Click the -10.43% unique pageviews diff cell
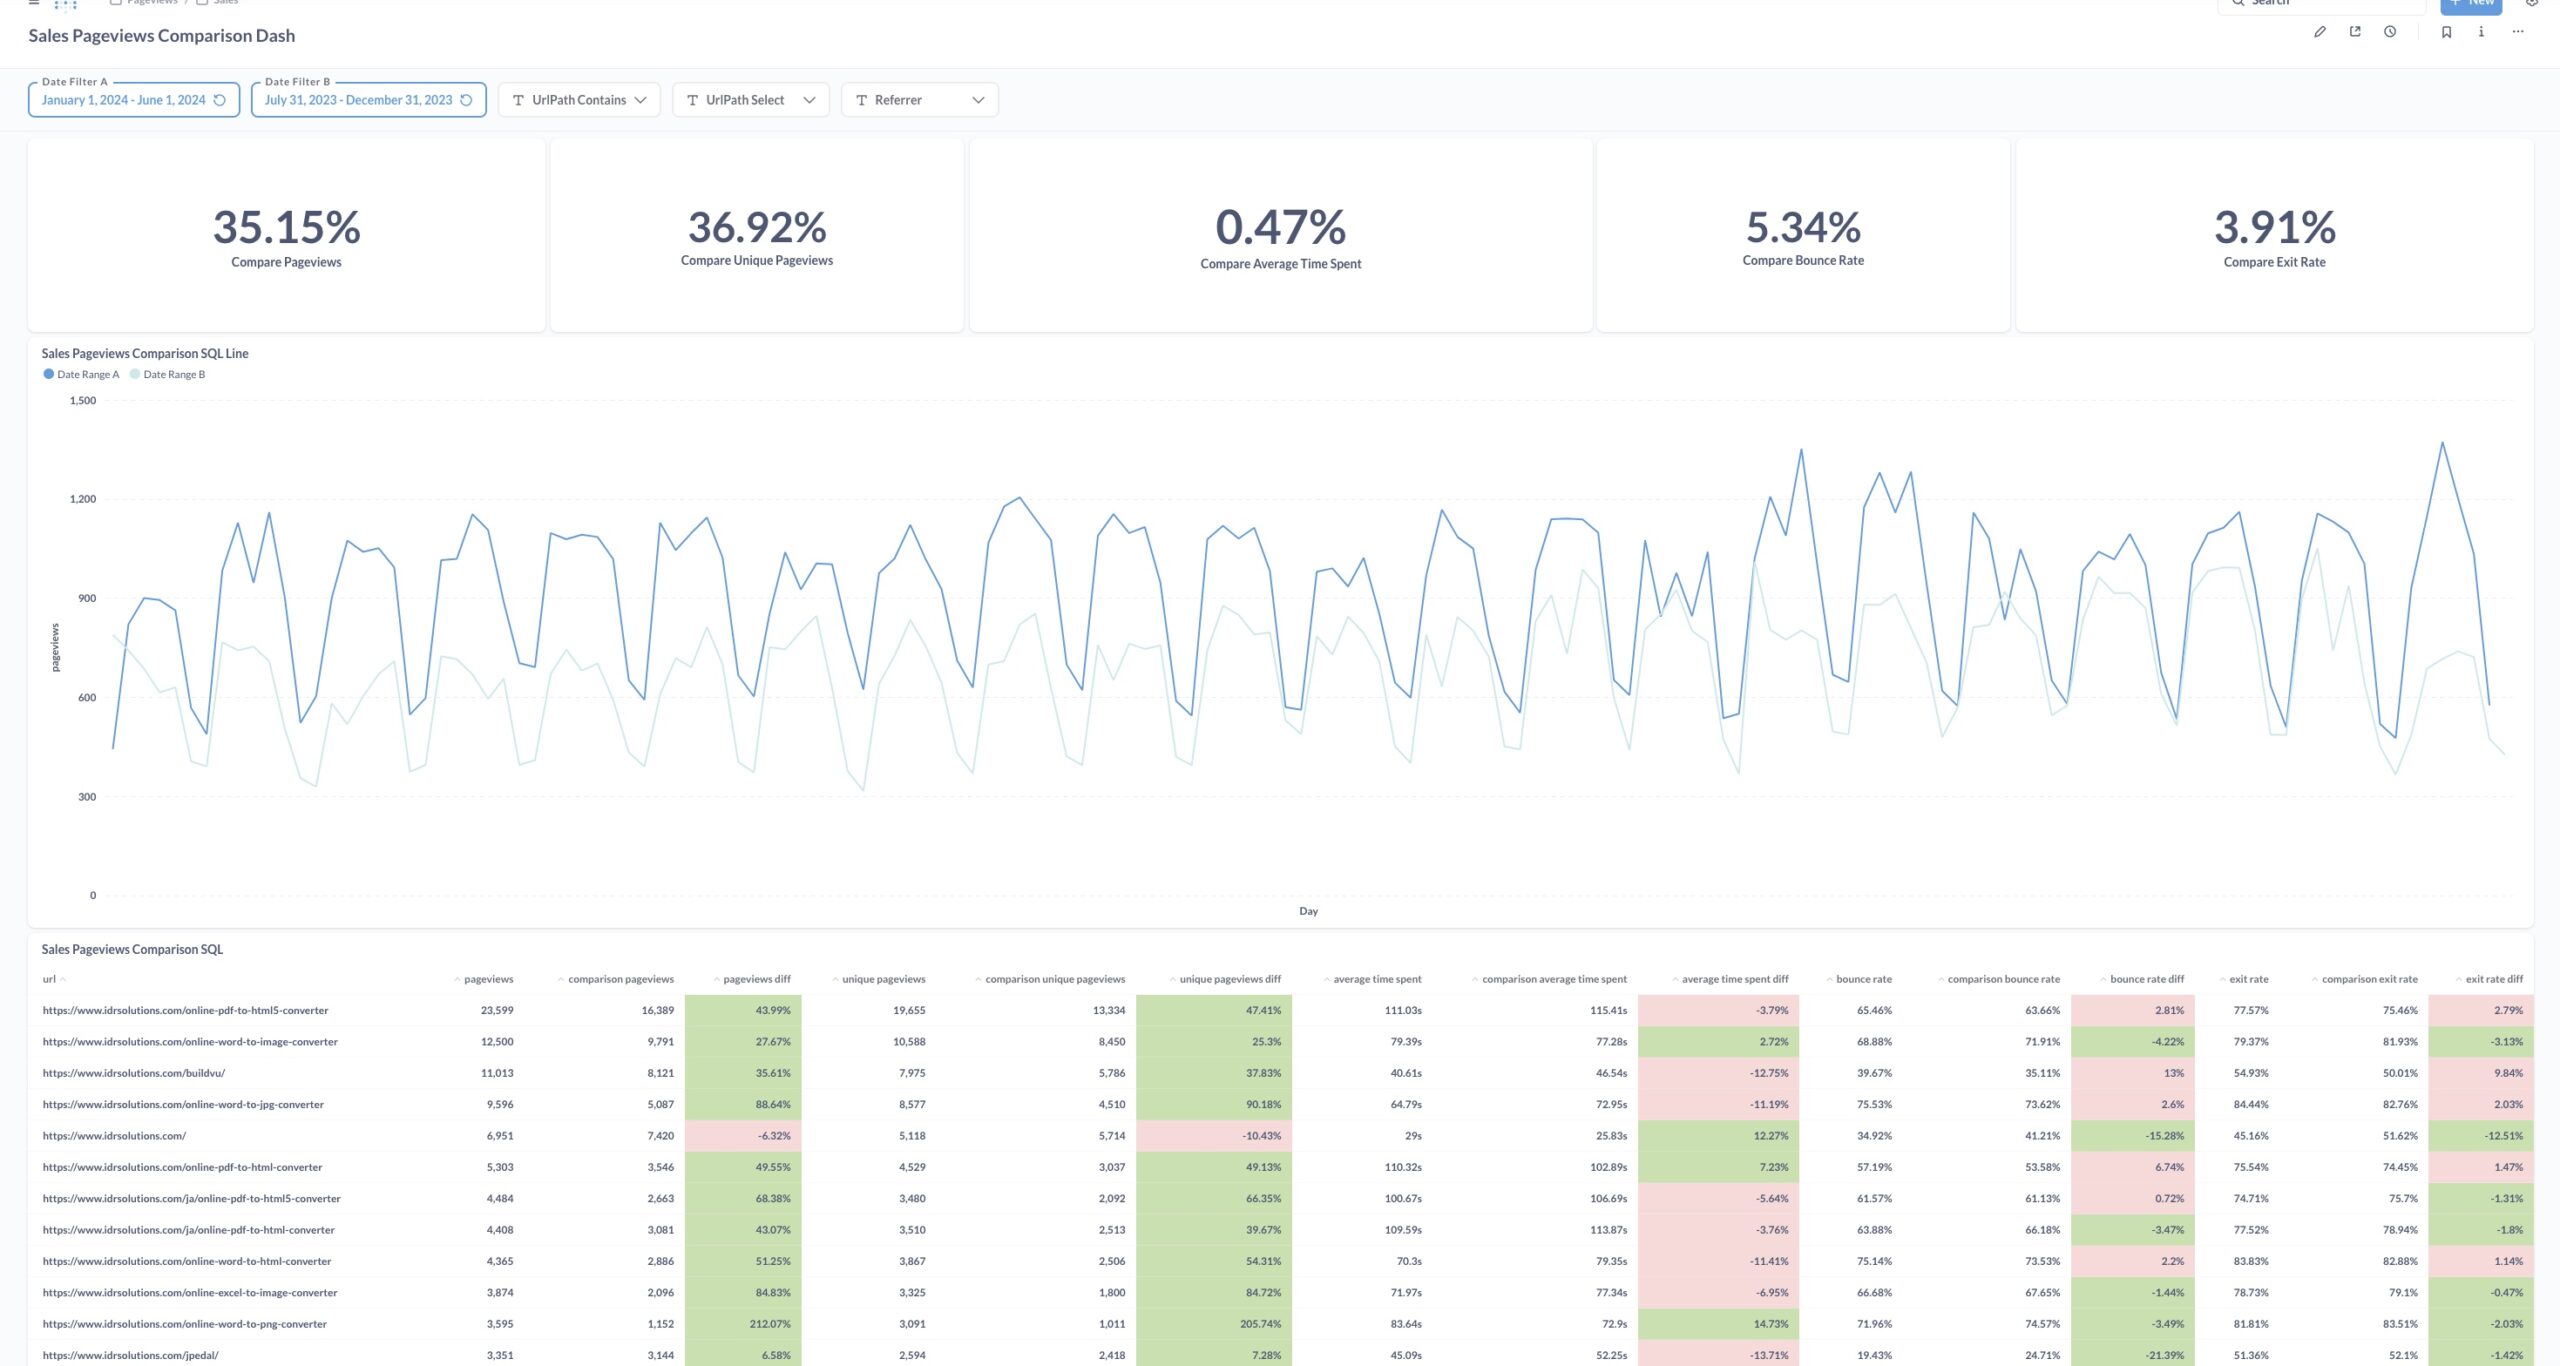2560x1366 pixels. tap(1214, 1136)
